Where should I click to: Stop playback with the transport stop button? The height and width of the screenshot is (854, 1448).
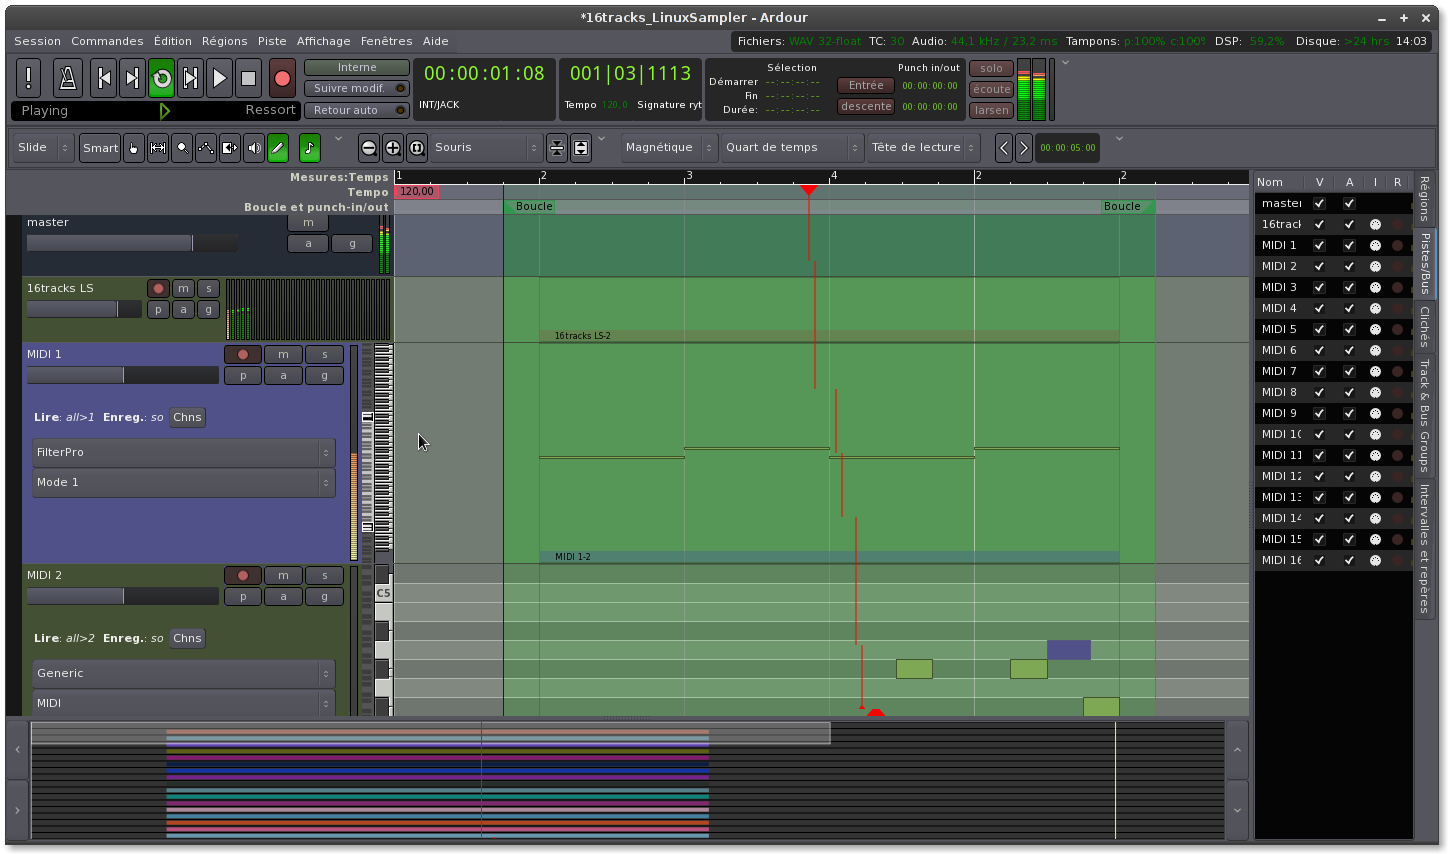249,78
